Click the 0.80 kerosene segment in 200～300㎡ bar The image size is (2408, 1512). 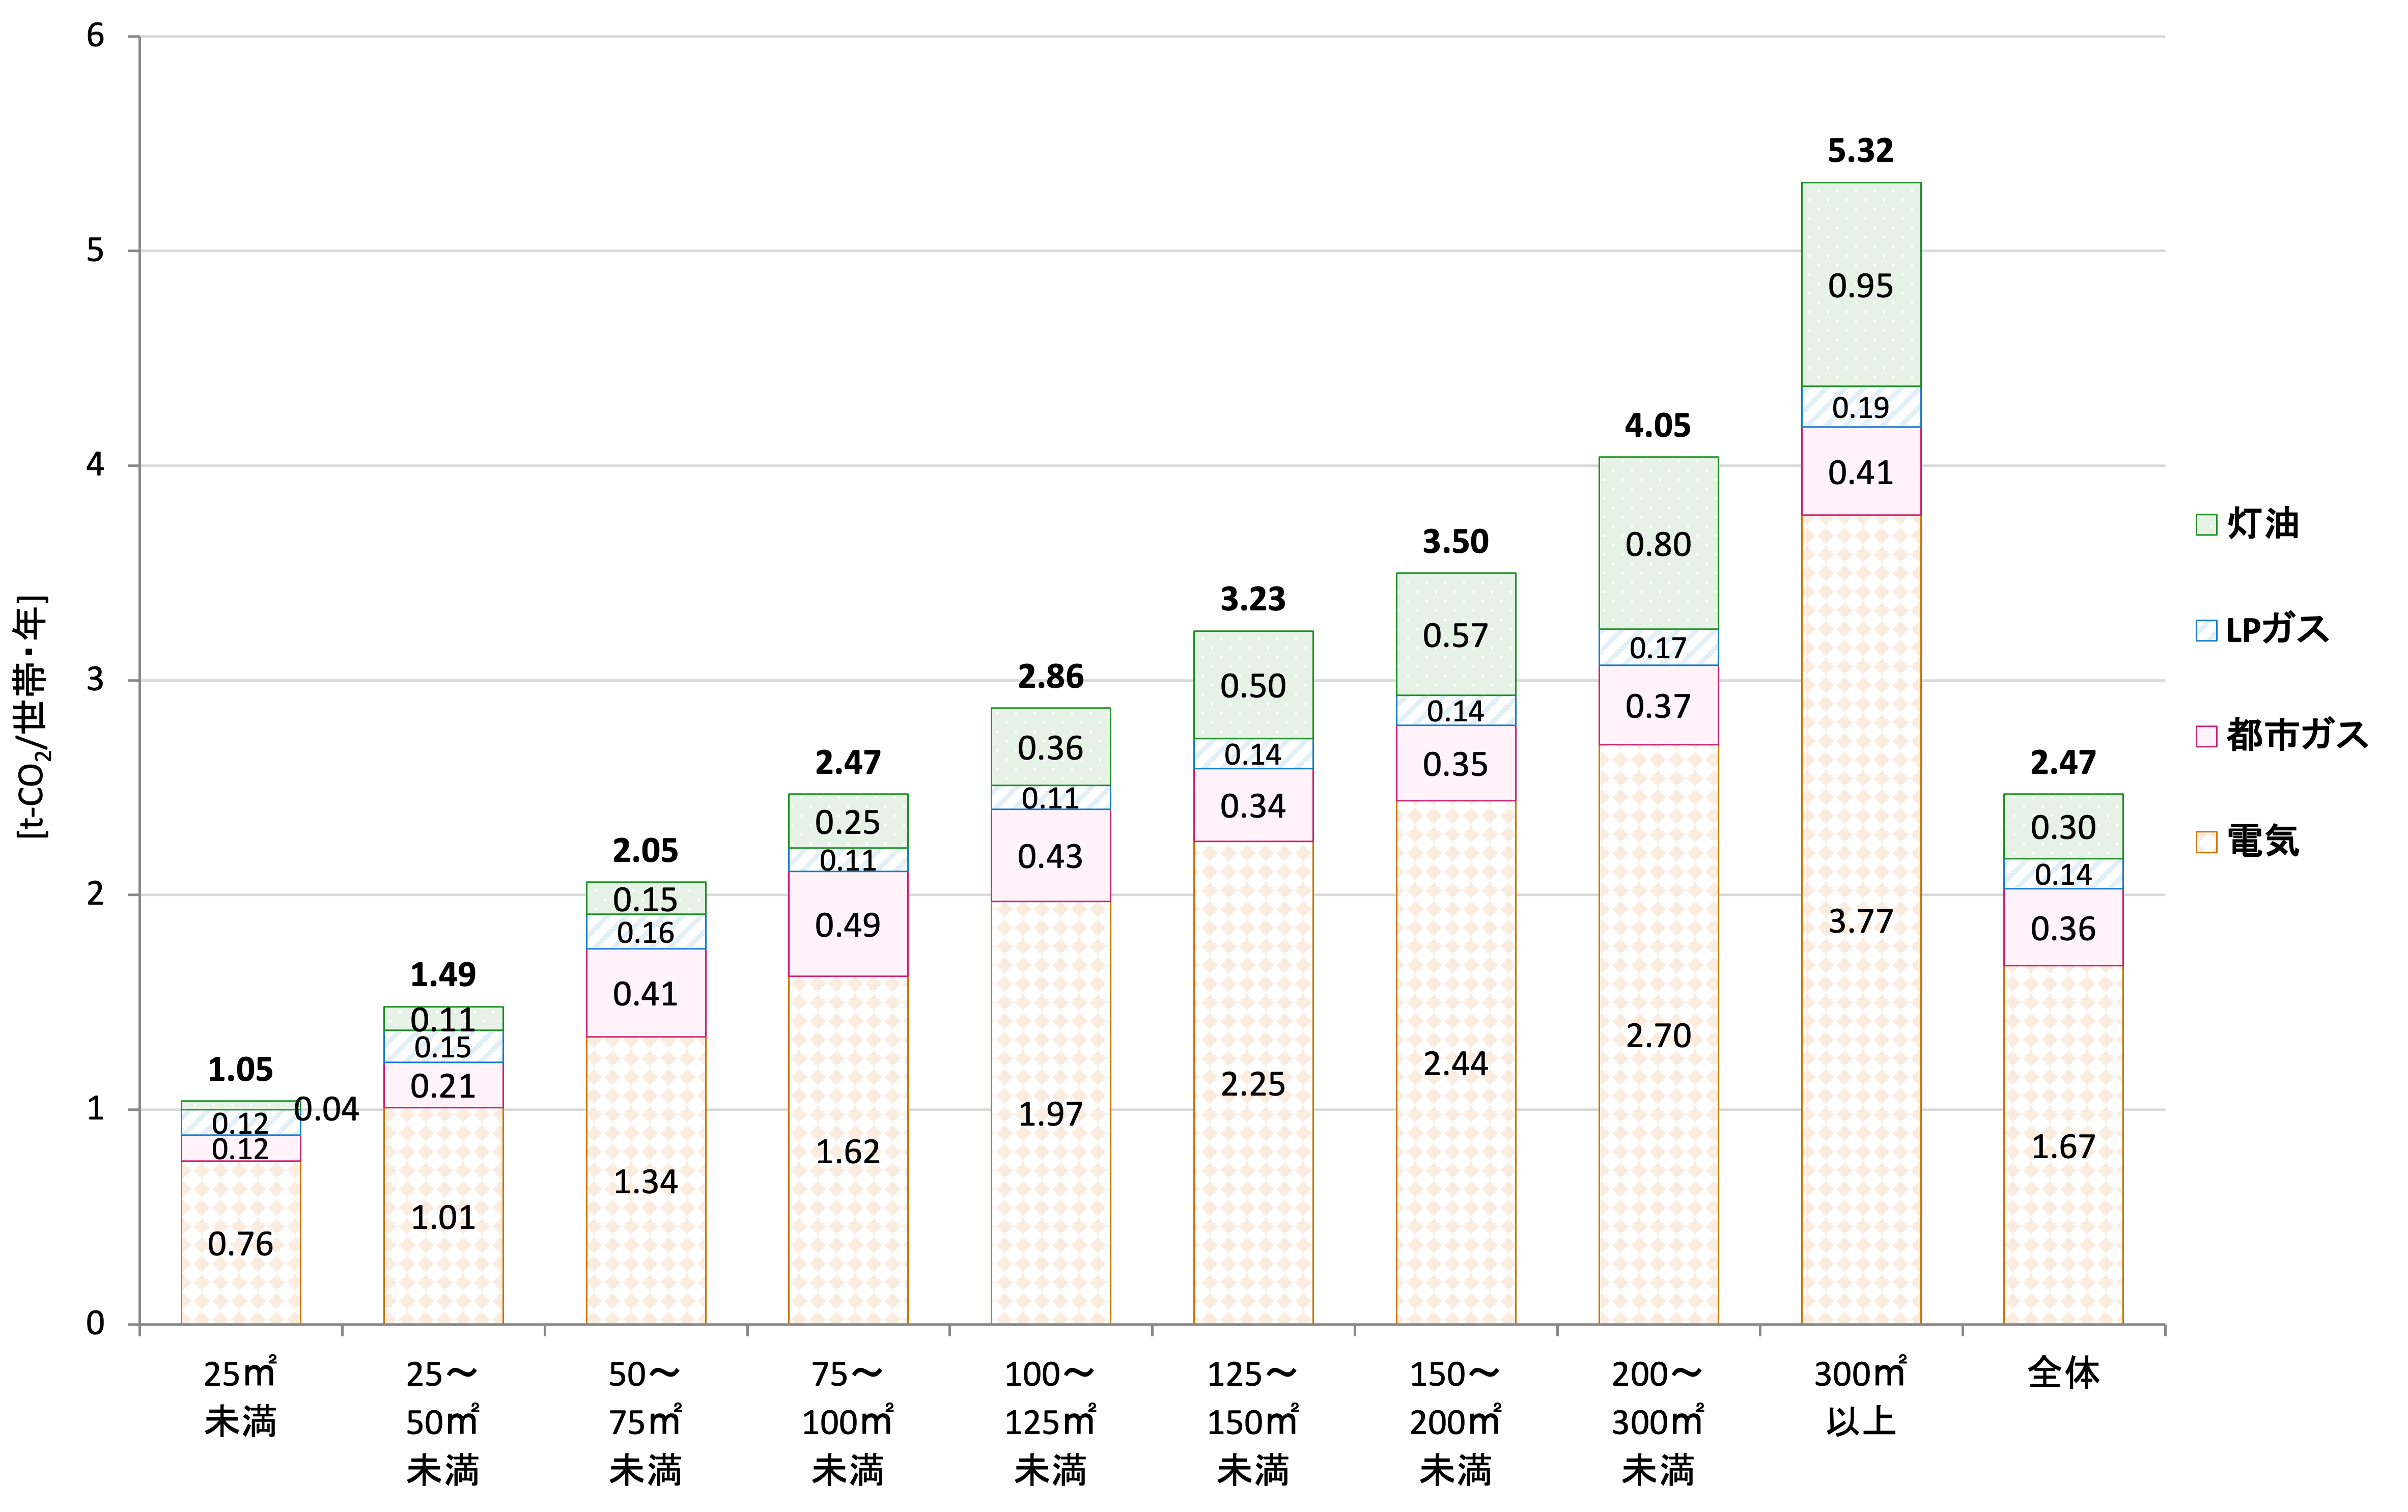[x=1658, y=545]
